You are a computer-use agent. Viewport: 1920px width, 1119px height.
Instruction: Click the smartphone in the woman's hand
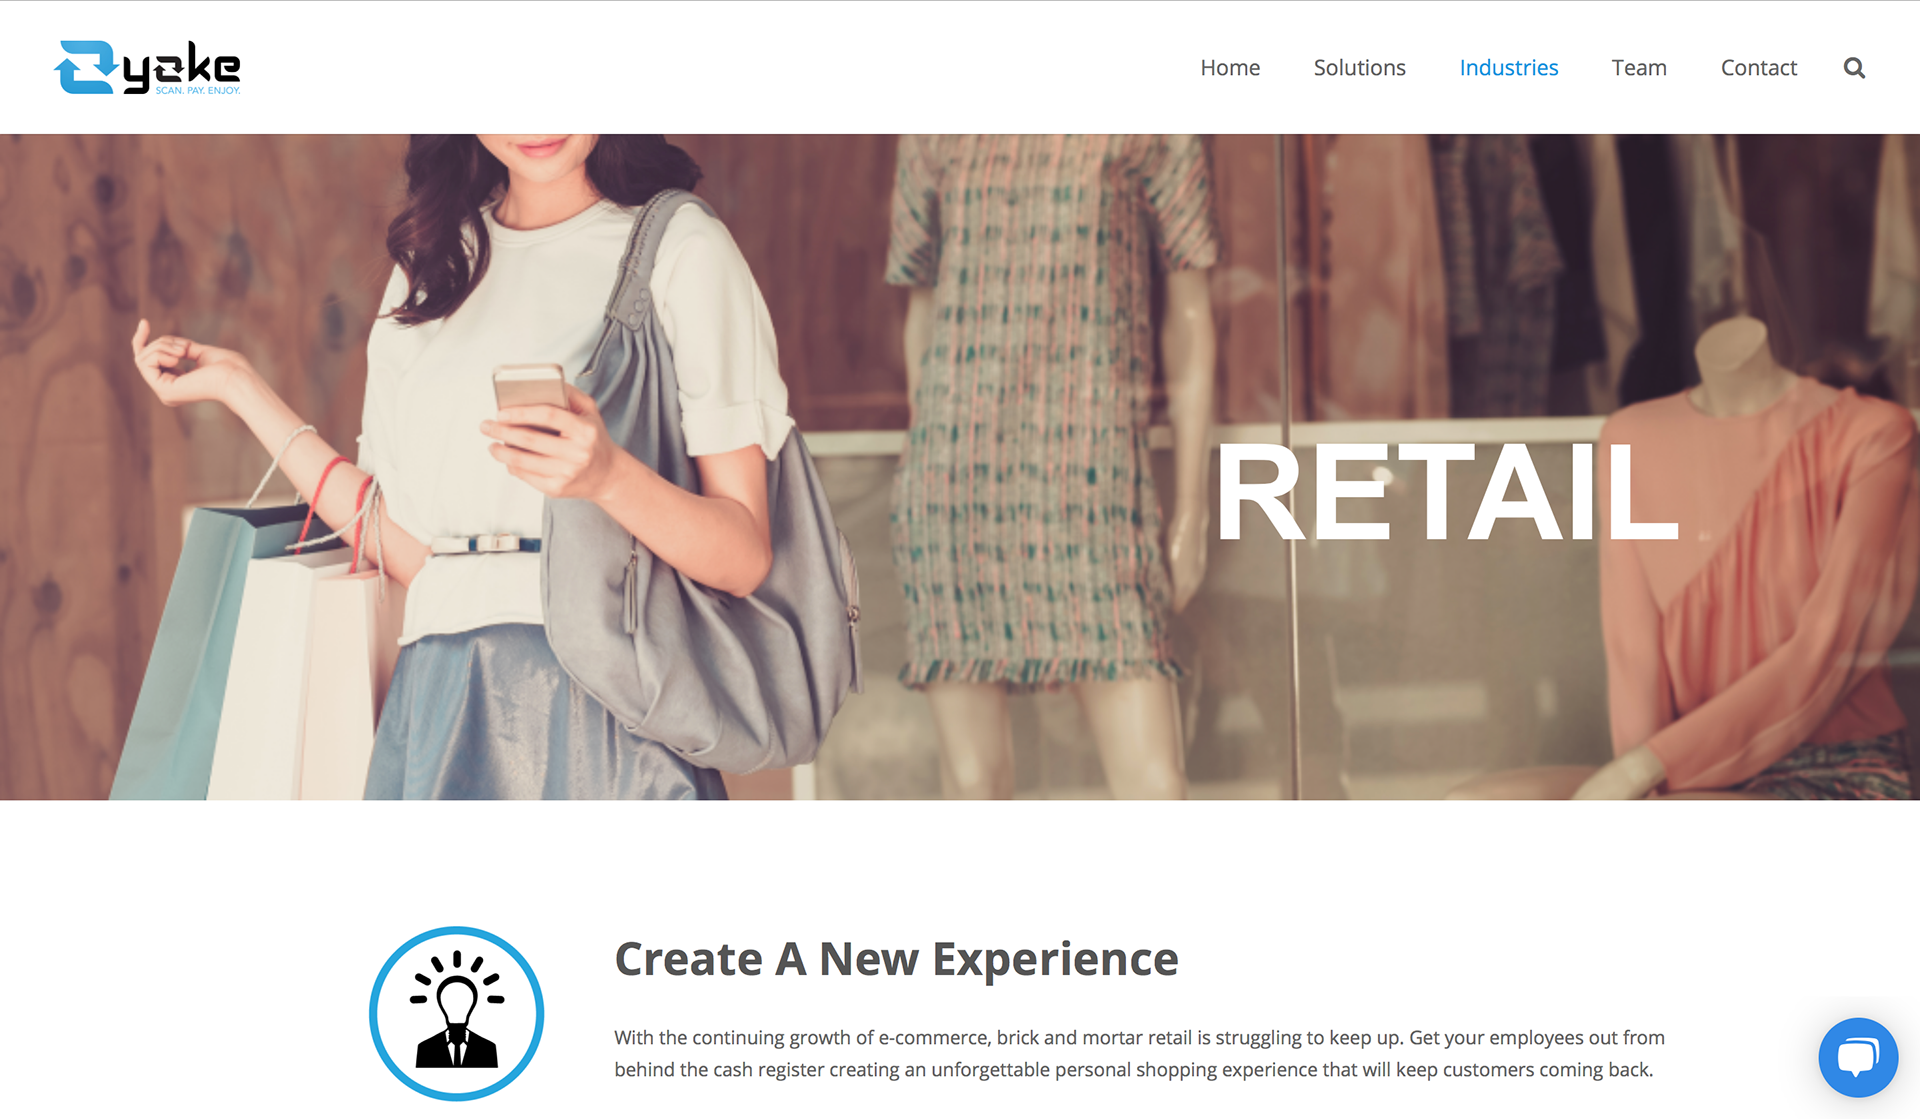point(530,400)
